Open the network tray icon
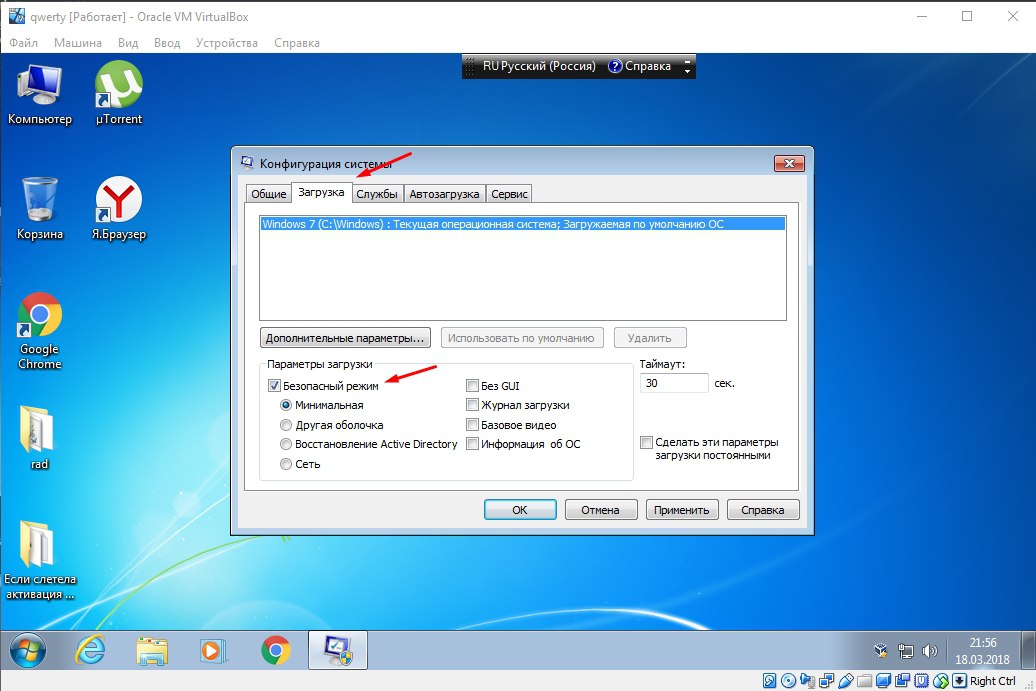 [905, 651]
